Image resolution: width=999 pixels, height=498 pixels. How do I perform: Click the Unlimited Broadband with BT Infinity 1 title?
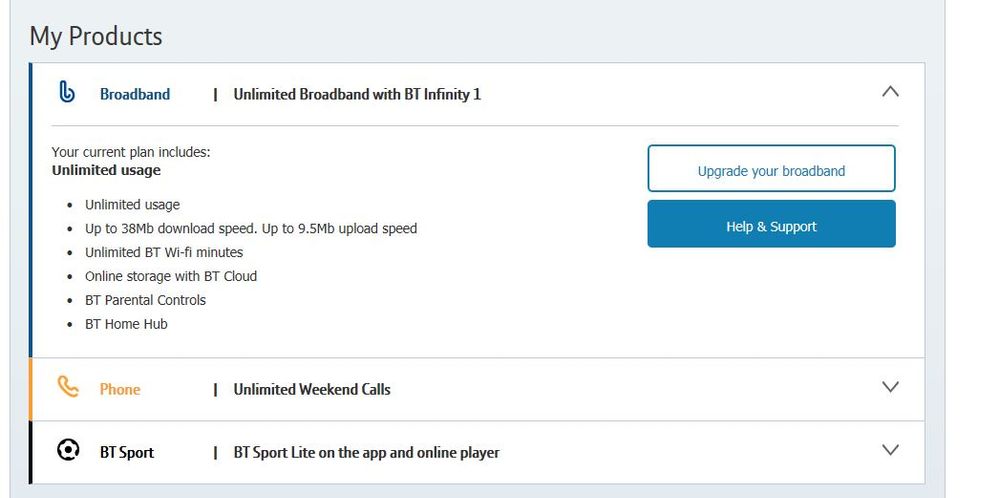pyautogui.click(x=357, y=94)
